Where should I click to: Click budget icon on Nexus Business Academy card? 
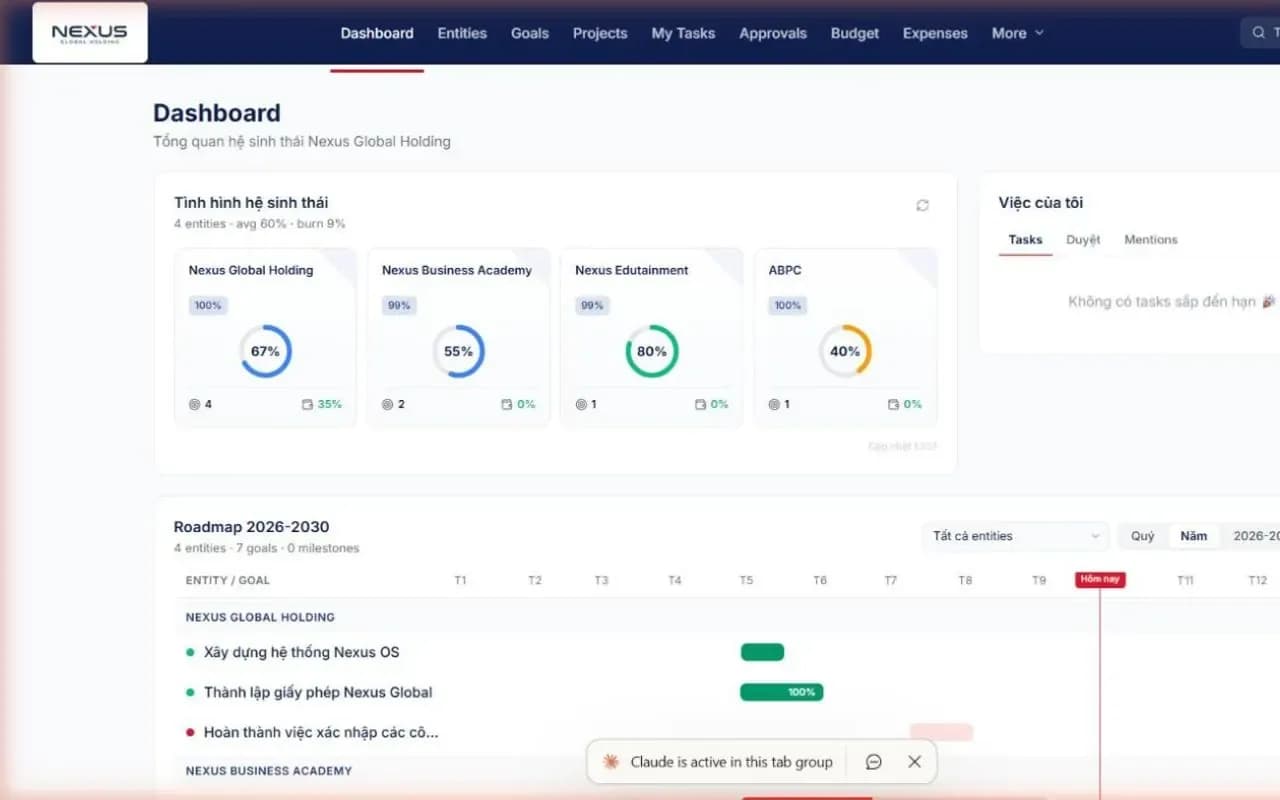click(507, 404)
